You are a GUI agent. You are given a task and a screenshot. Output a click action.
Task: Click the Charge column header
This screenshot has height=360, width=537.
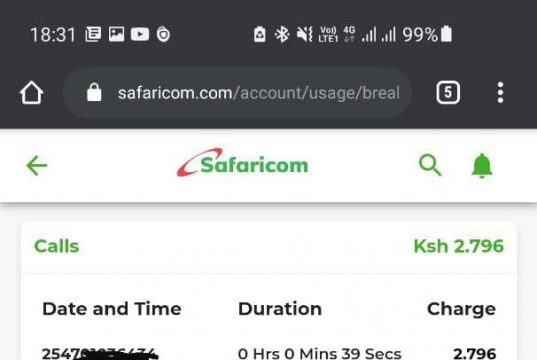click(x=461, y=309)
